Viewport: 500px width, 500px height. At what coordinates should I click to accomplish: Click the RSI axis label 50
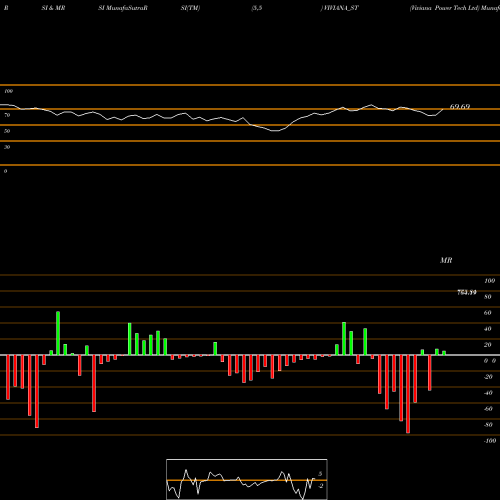point(7,131)
